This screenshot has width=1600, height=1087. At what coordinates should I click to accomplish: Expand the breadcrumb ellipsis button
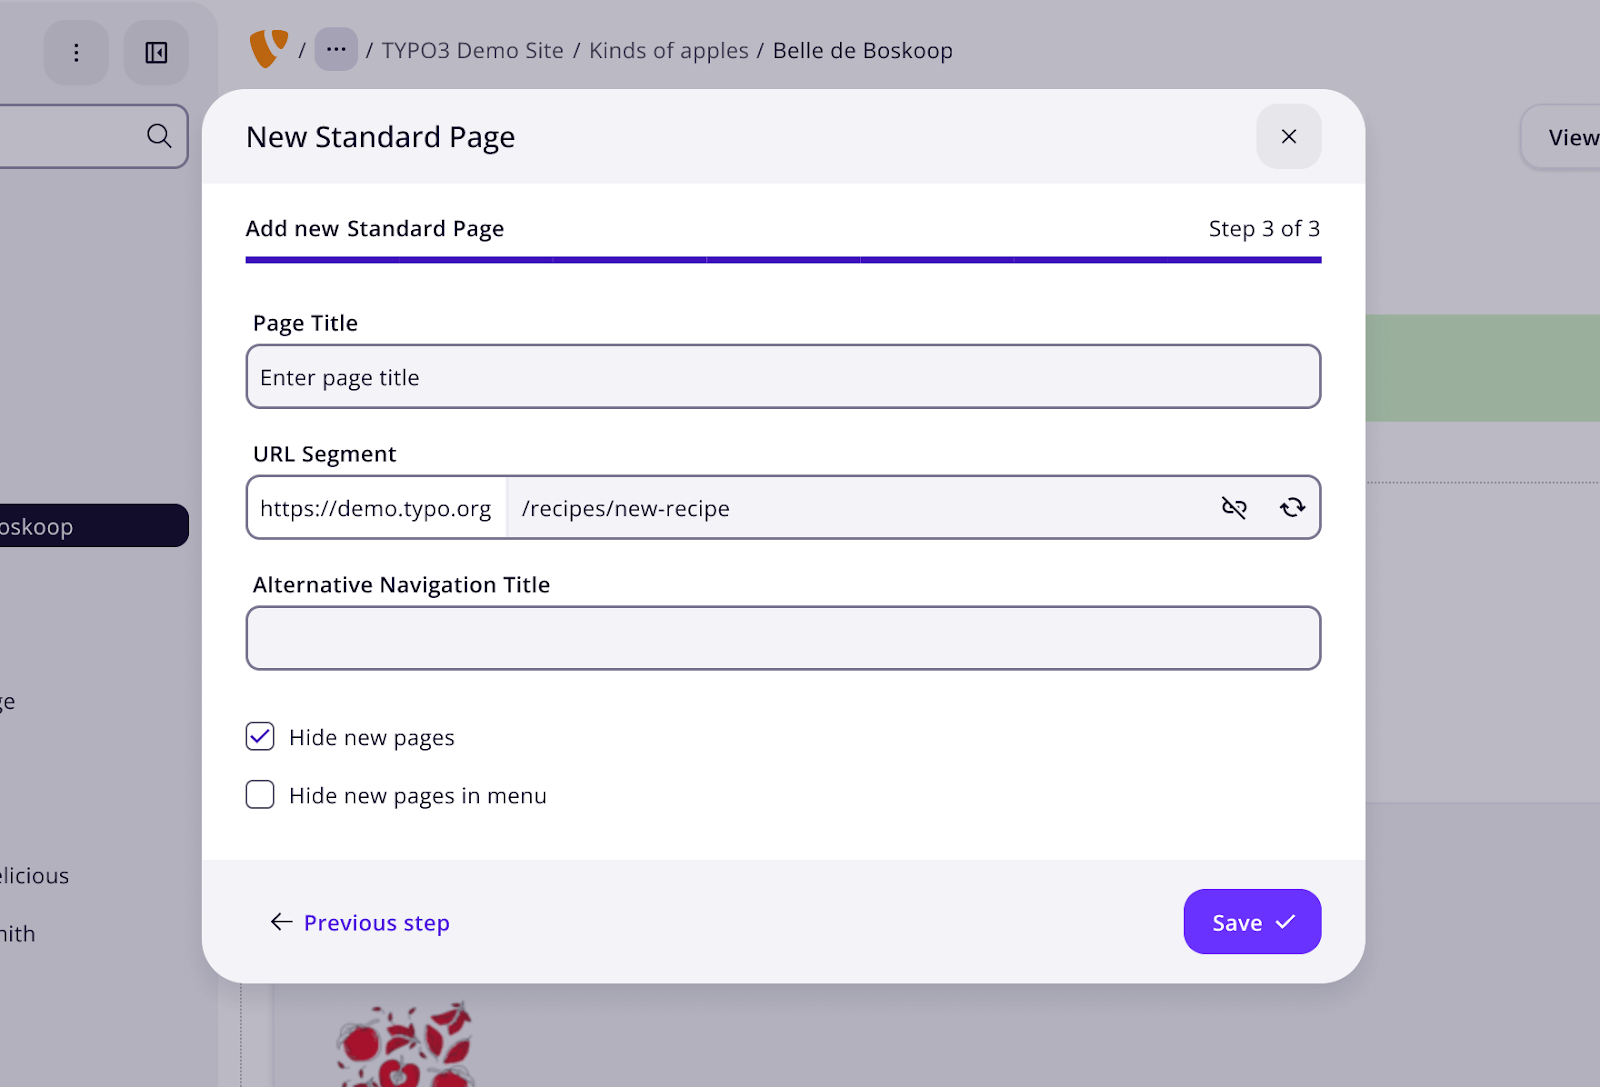click(x=336, y=50)
